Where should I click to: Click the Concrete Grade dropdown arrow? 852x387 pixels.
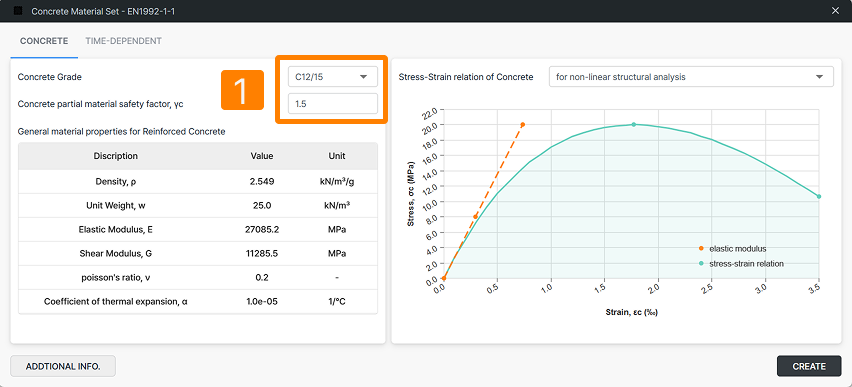(x=364, y=77)
